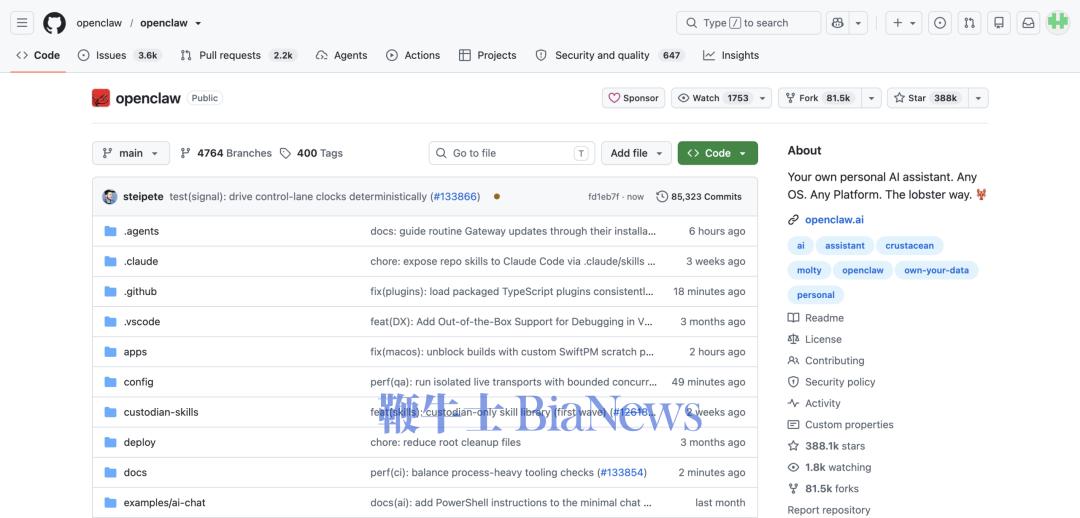Open the issues inbox icon in header
Viewport: 1080px width, 518px height.
pyautogui.click(x=939, y=23)
